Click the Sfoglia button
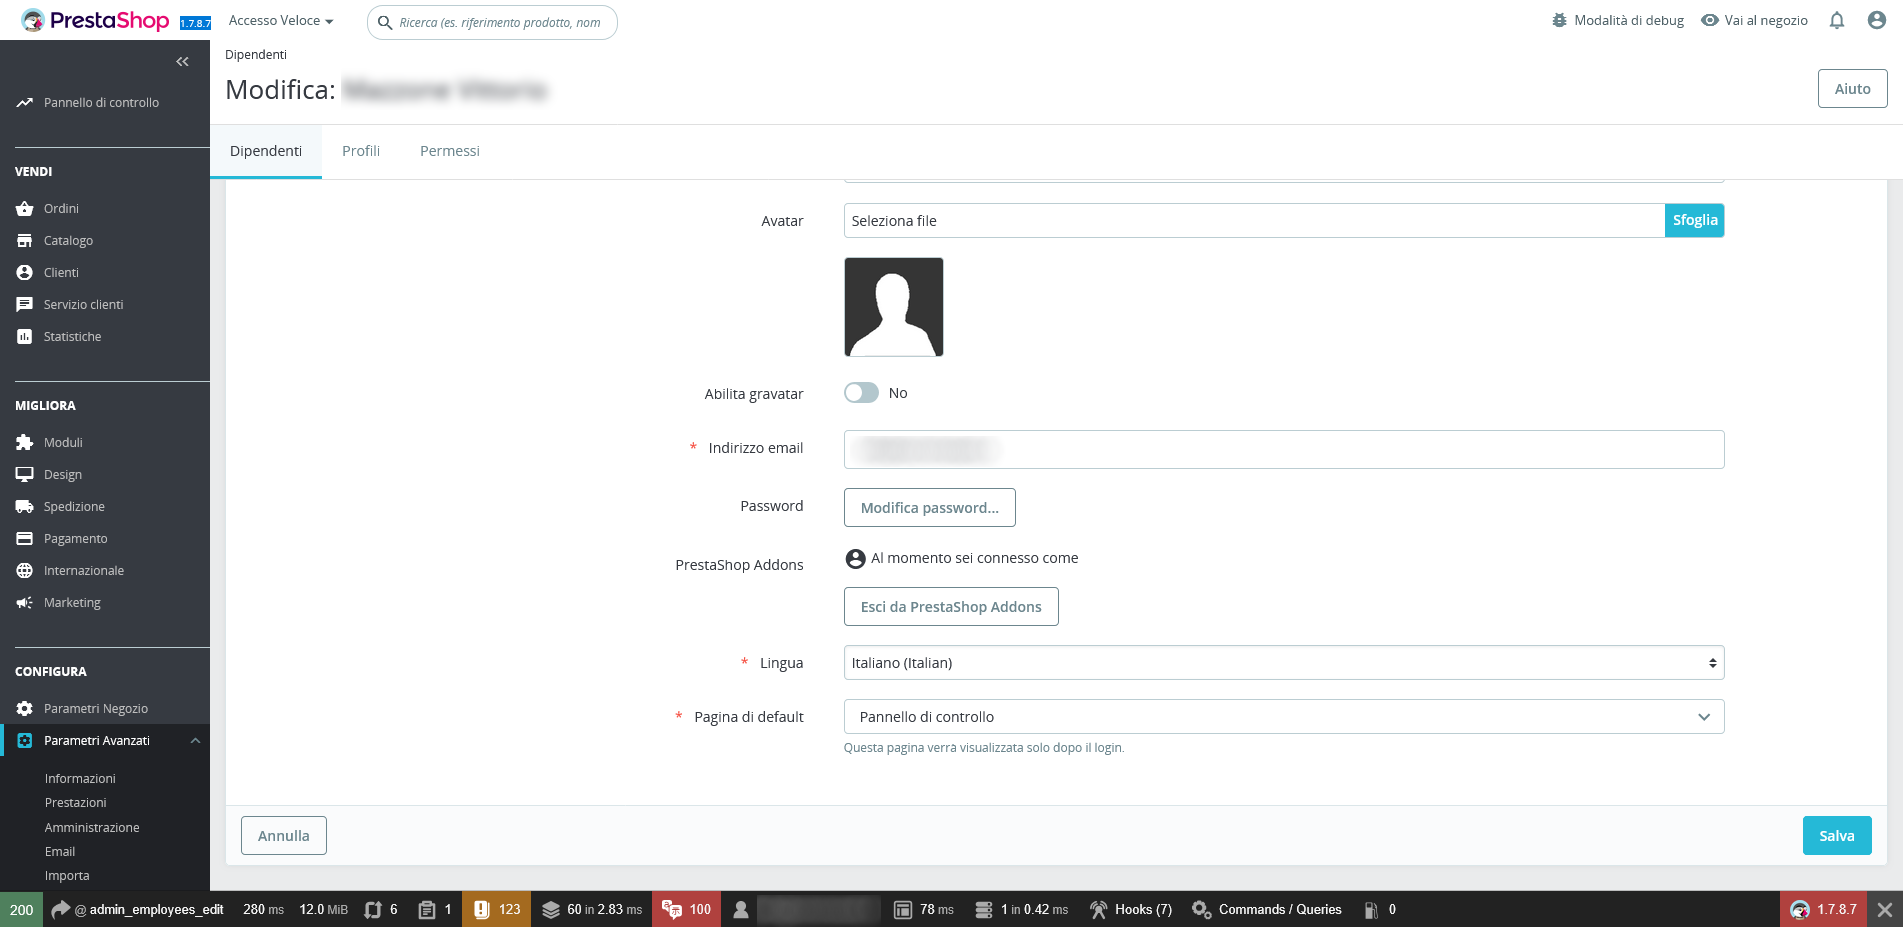Viewport: 1903px width, 927px height. pos(1695,220)
